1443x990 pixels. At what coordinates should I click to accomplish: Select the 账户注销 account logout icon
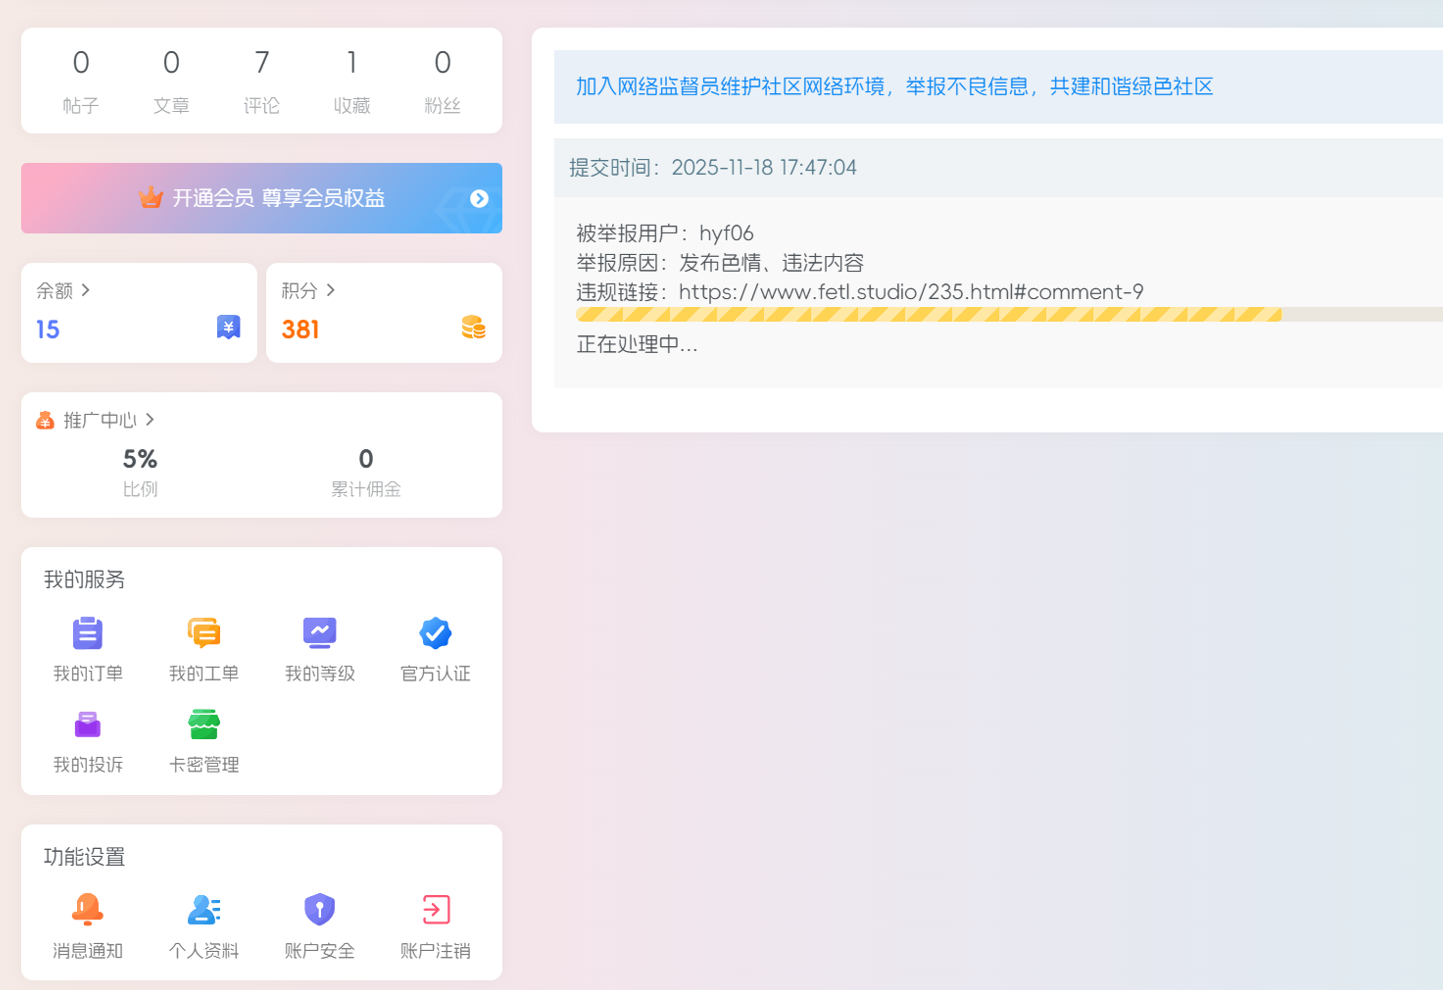point(434,910)
